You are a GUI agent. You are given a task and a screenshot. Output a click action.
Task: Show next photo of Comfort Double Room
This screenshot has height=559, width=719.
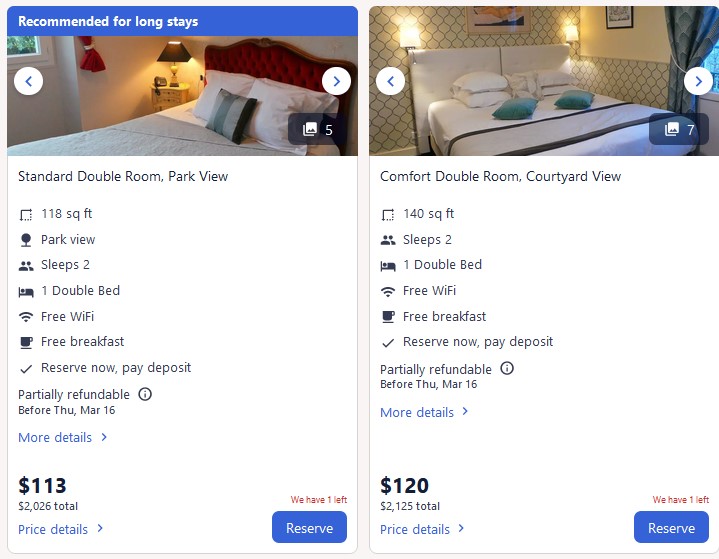coord(698,81)
